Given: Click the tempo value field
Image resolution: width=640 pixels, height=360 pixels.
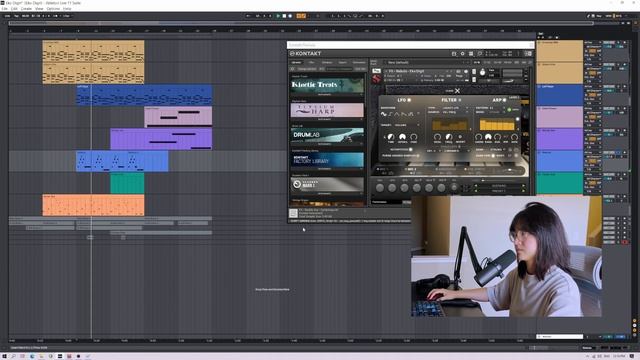Looking at the screenshot, I should (x=25, y=16).
